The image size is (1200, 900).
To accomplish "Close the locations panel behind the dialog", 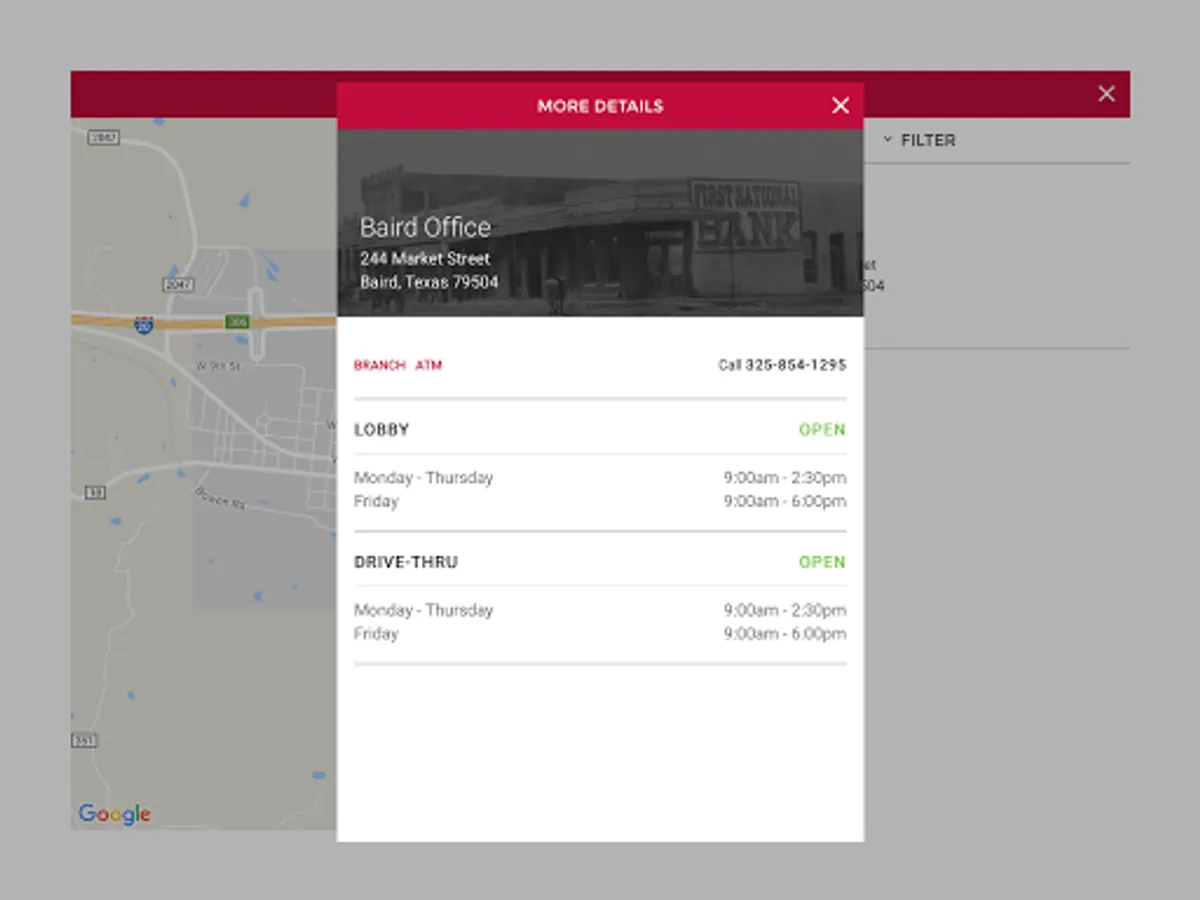I will [x=1106, y=94].
